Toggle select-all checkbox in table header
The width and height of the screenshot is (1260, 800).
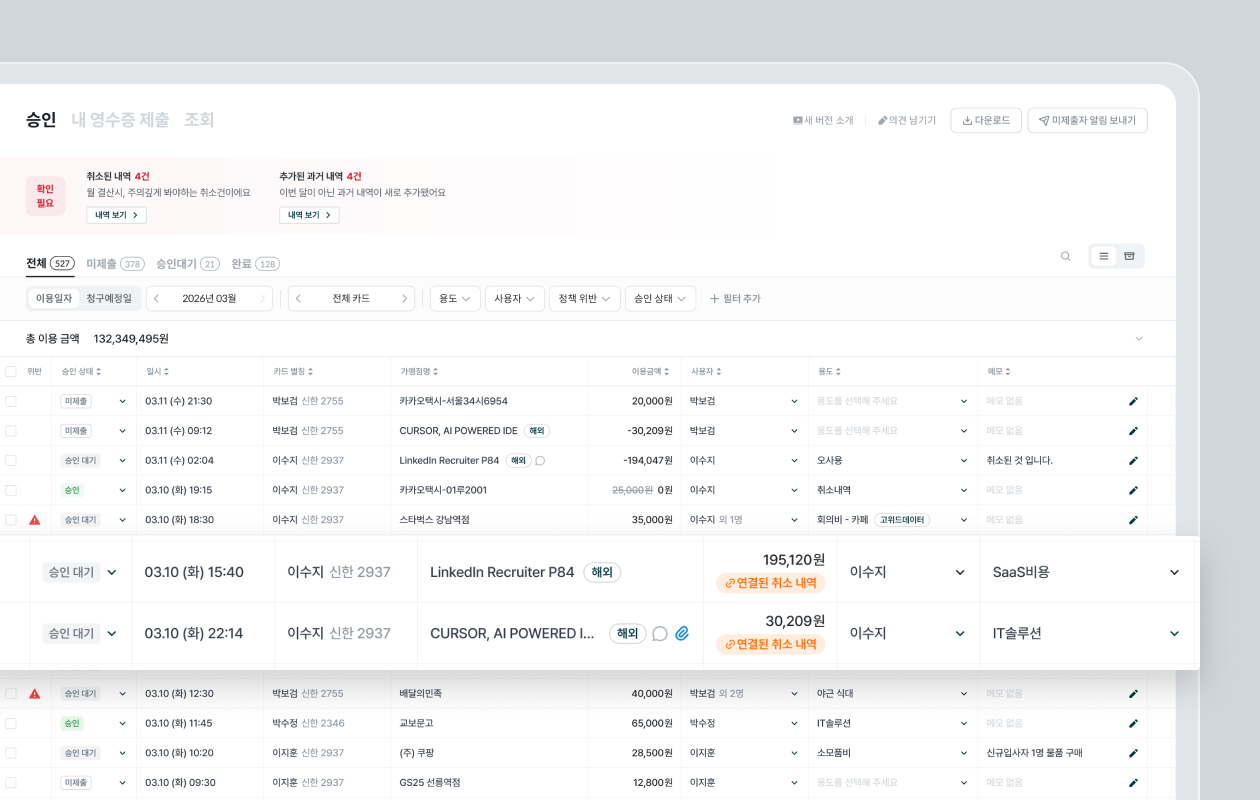[x=11, y=371]
